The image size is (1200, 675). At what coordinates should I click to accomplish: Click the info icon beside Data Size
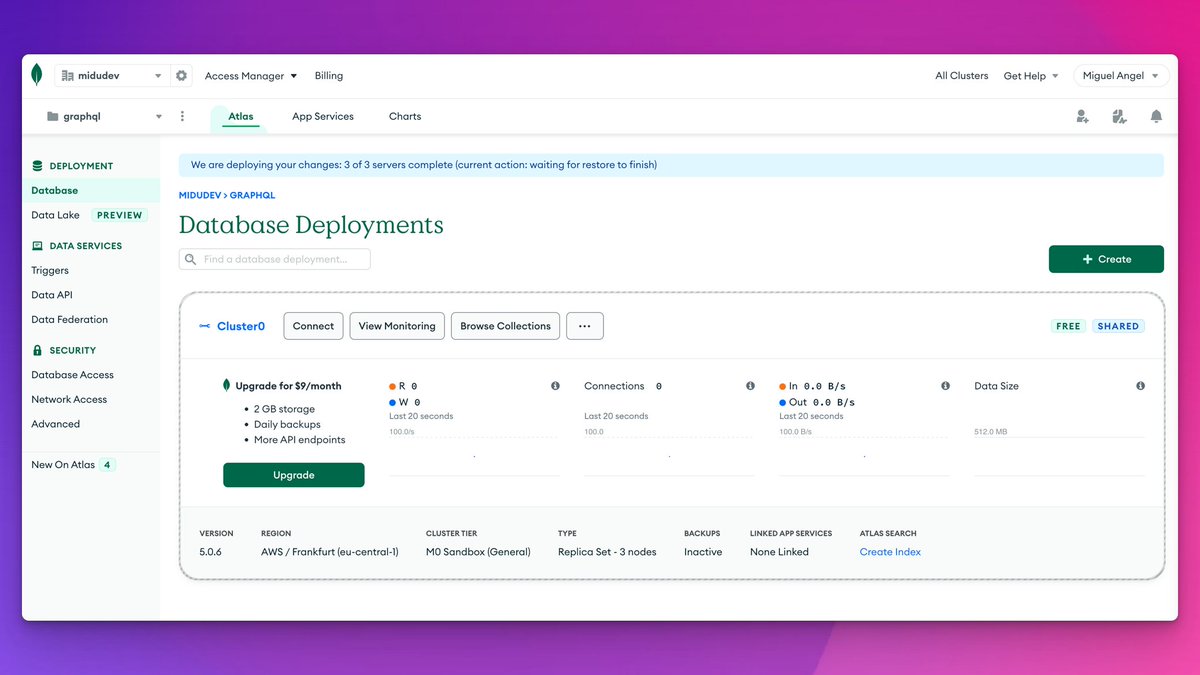(1140, 386)
